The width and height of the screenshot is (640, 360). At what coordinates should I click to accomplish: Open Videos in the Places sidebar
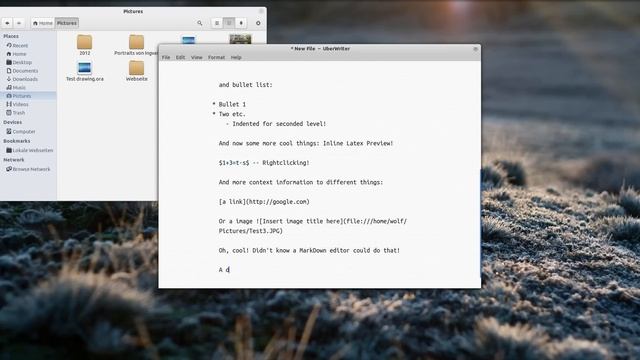(18, 104)
